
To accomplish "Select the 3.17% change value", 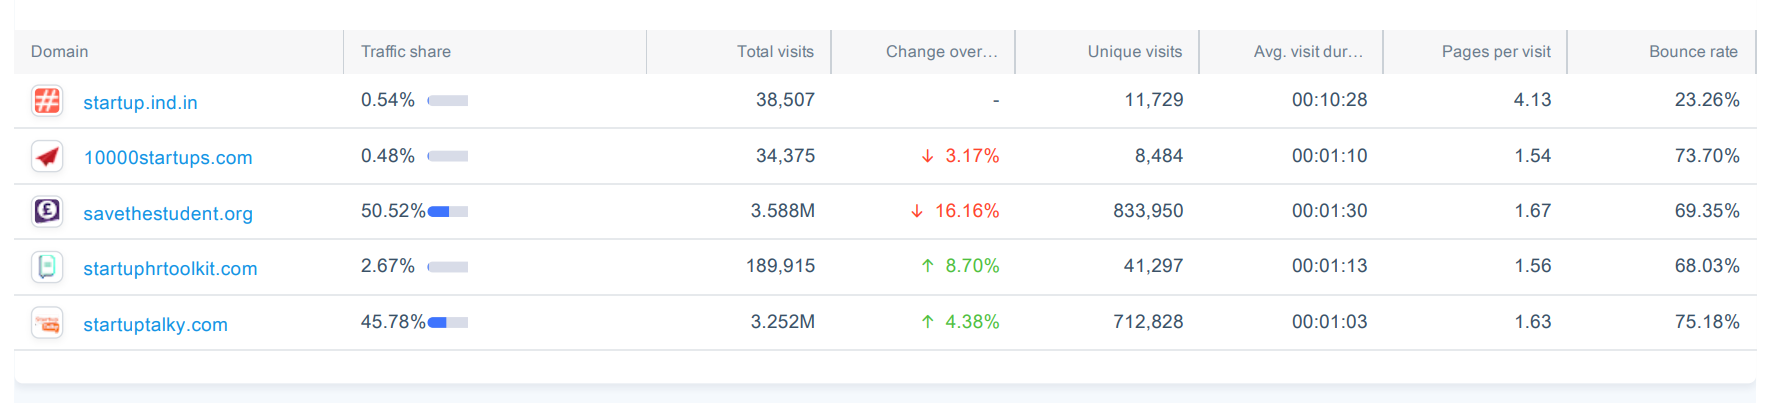I will [x=972, y=156].
